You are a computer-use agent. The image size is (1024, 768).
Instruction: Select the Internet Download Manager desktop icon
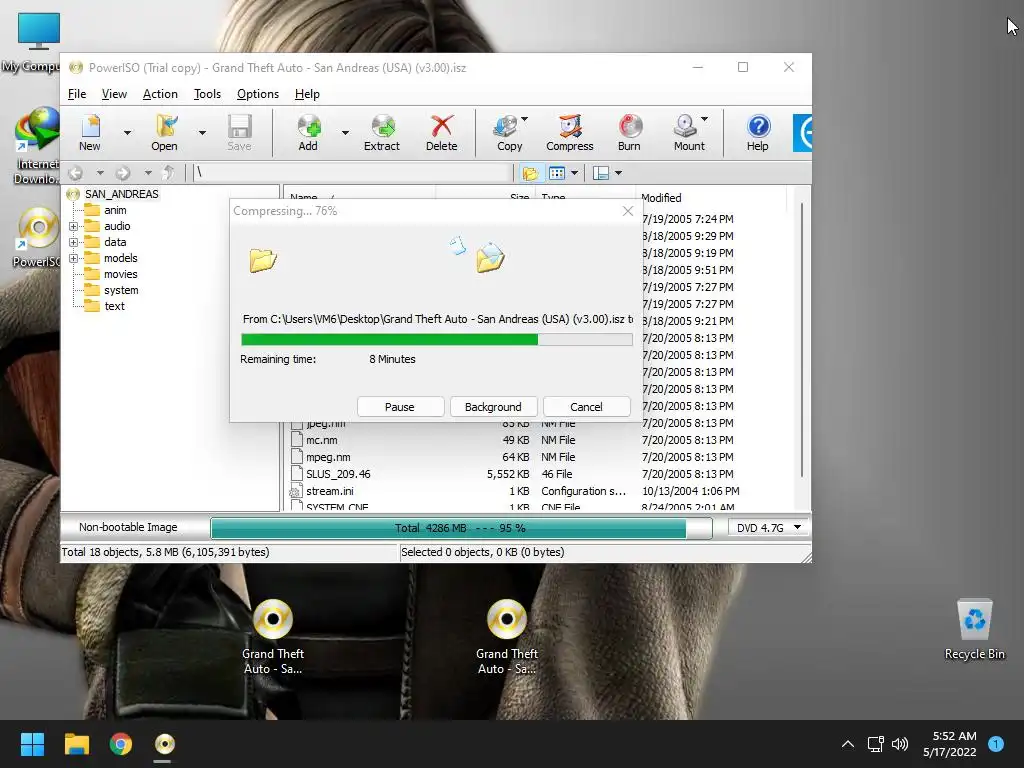[37, 146]
